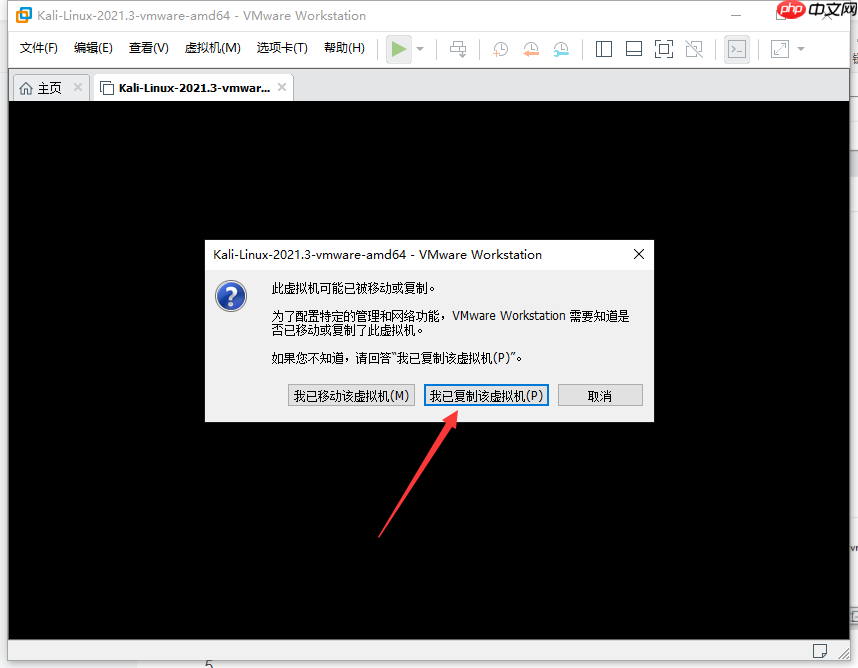The height and width of the screenshot is (668, 858).
Task: Open the printer device dropdown
Action: click(x=458, y=48)
